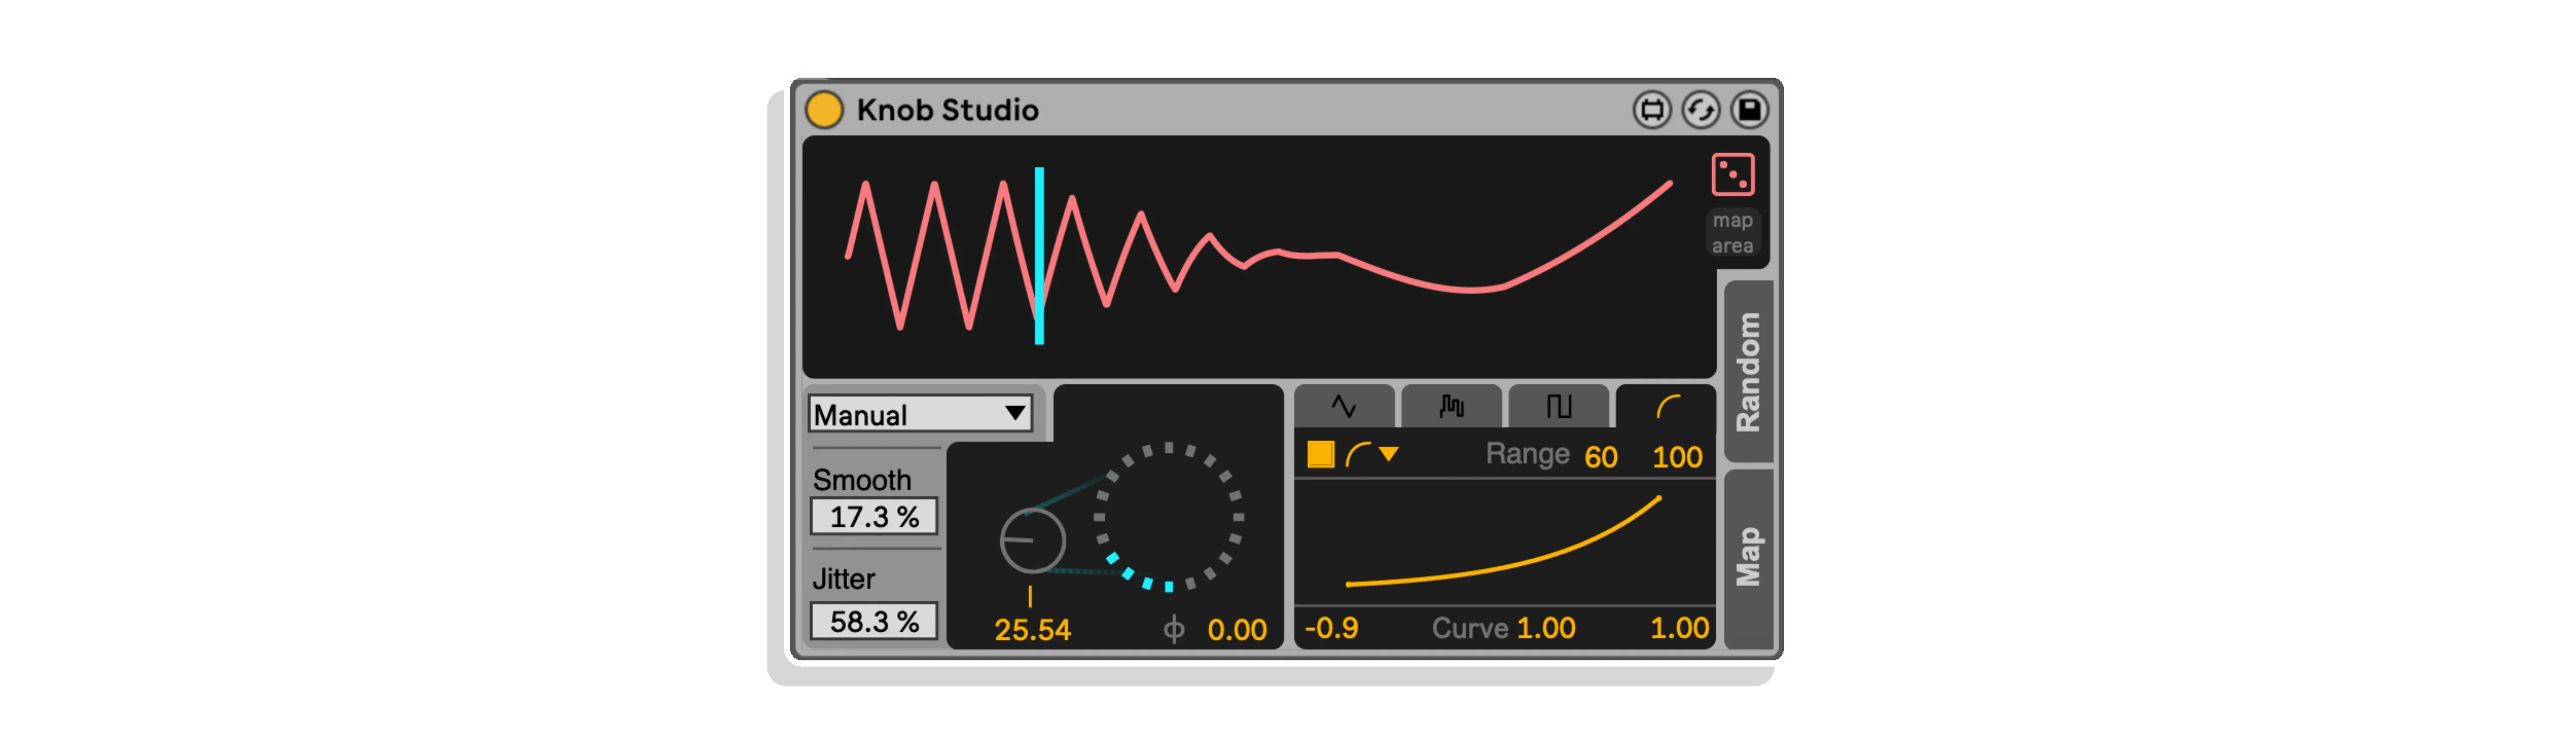Click the Range minimum value 60
The width and height of the screenshot is (2576, 738).
pos(1600,457)
